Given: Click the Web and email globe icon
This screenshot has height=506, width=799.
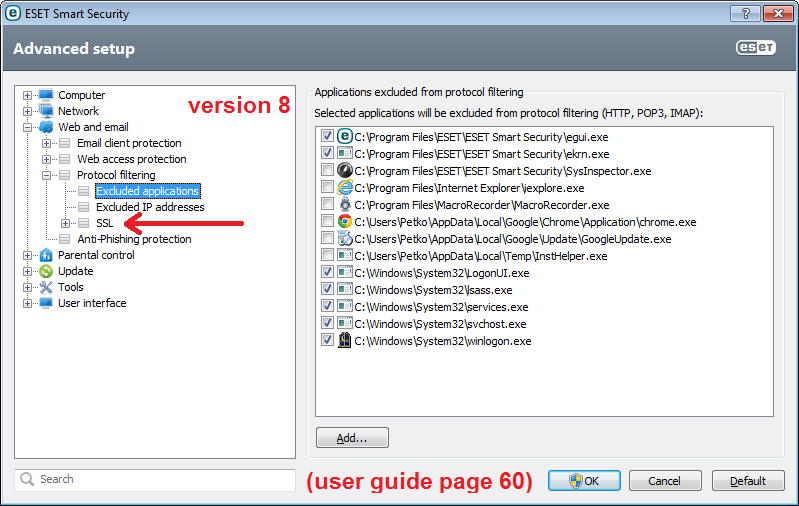Looking at the screenshot, I should tap(46, 127).
